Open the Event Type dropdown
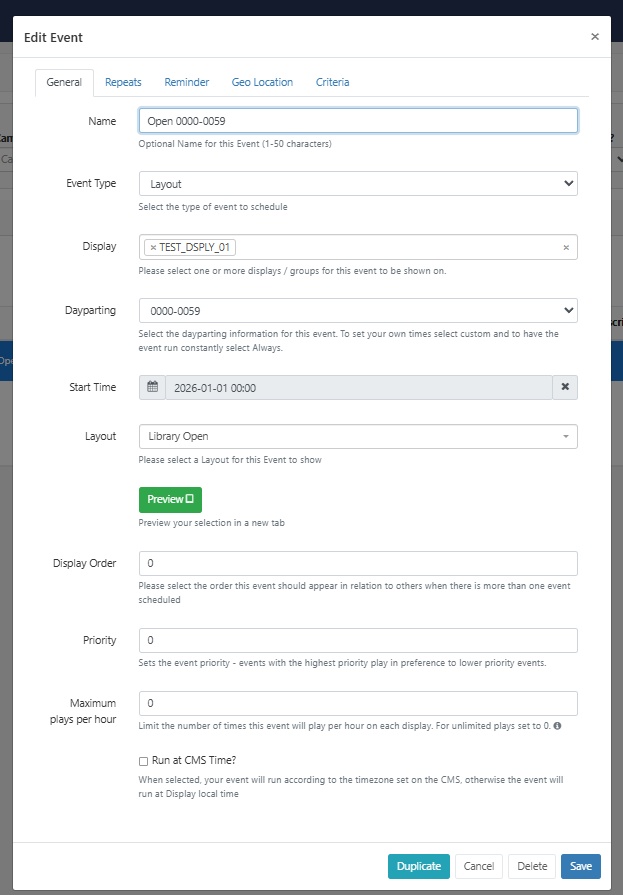Screen dimensions: 623x895 [358, 184]
